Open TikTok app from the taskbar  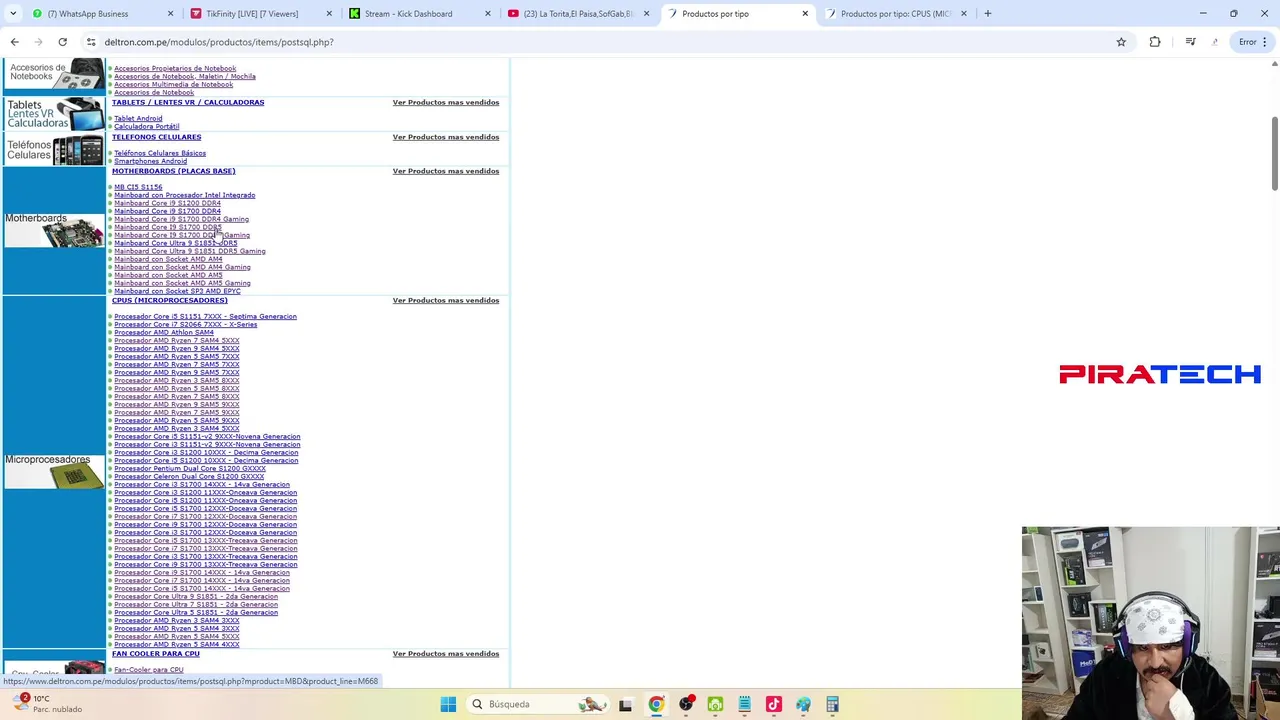tap(773, 704)
